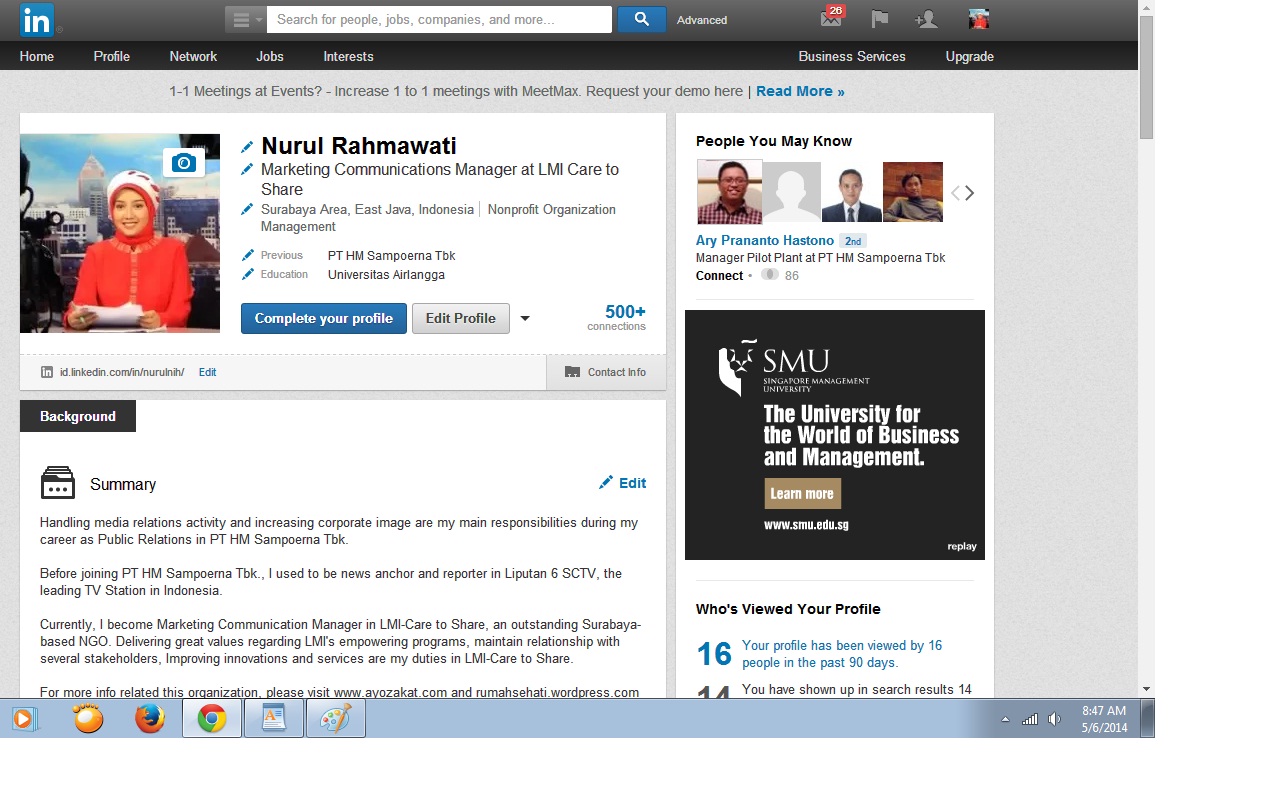
Task: Open the Read More link
Action: coord(800,91)
